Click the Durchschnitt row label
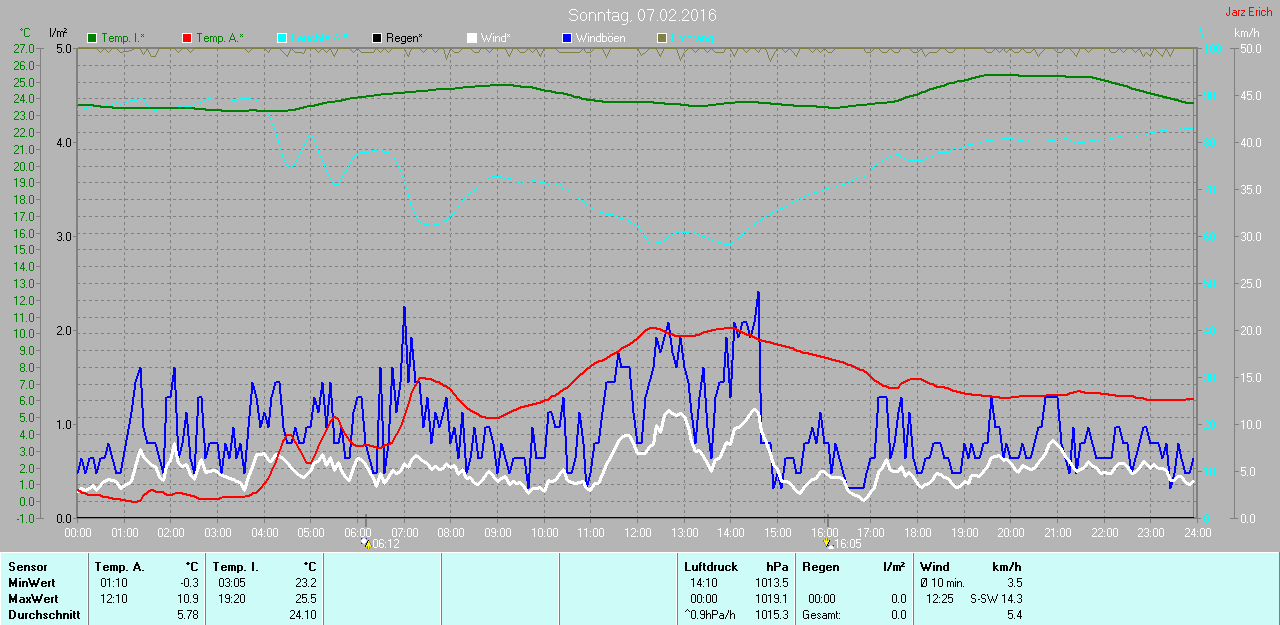The width and height of the screenshot is (1280, 625). pos(42,615)
